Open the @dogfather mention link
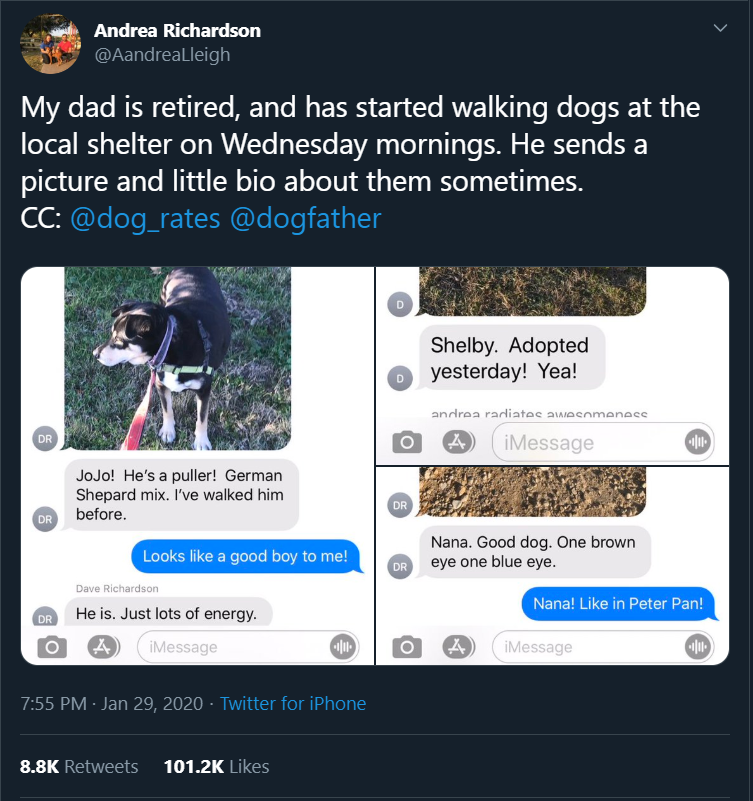 pos(306,218)
